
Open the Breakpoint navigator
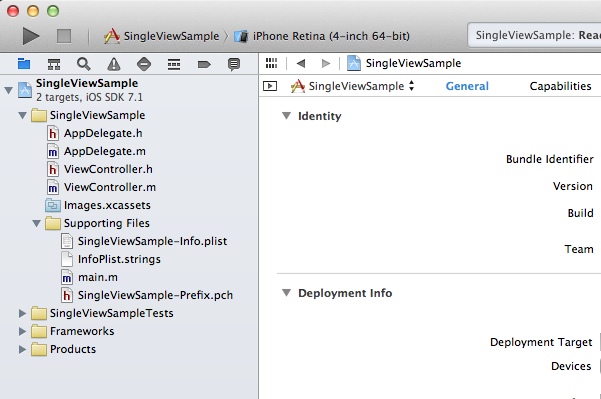click(x=204, y=64)
